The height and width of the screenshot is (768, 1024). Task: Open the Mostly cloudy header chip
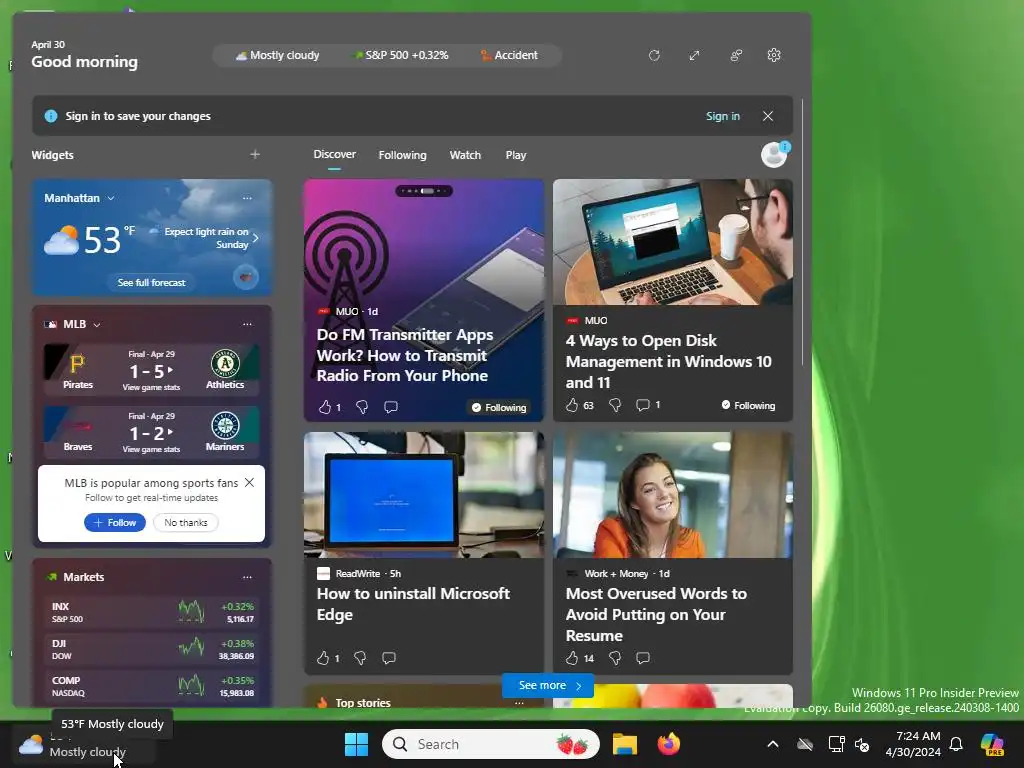tap(278, 56)
